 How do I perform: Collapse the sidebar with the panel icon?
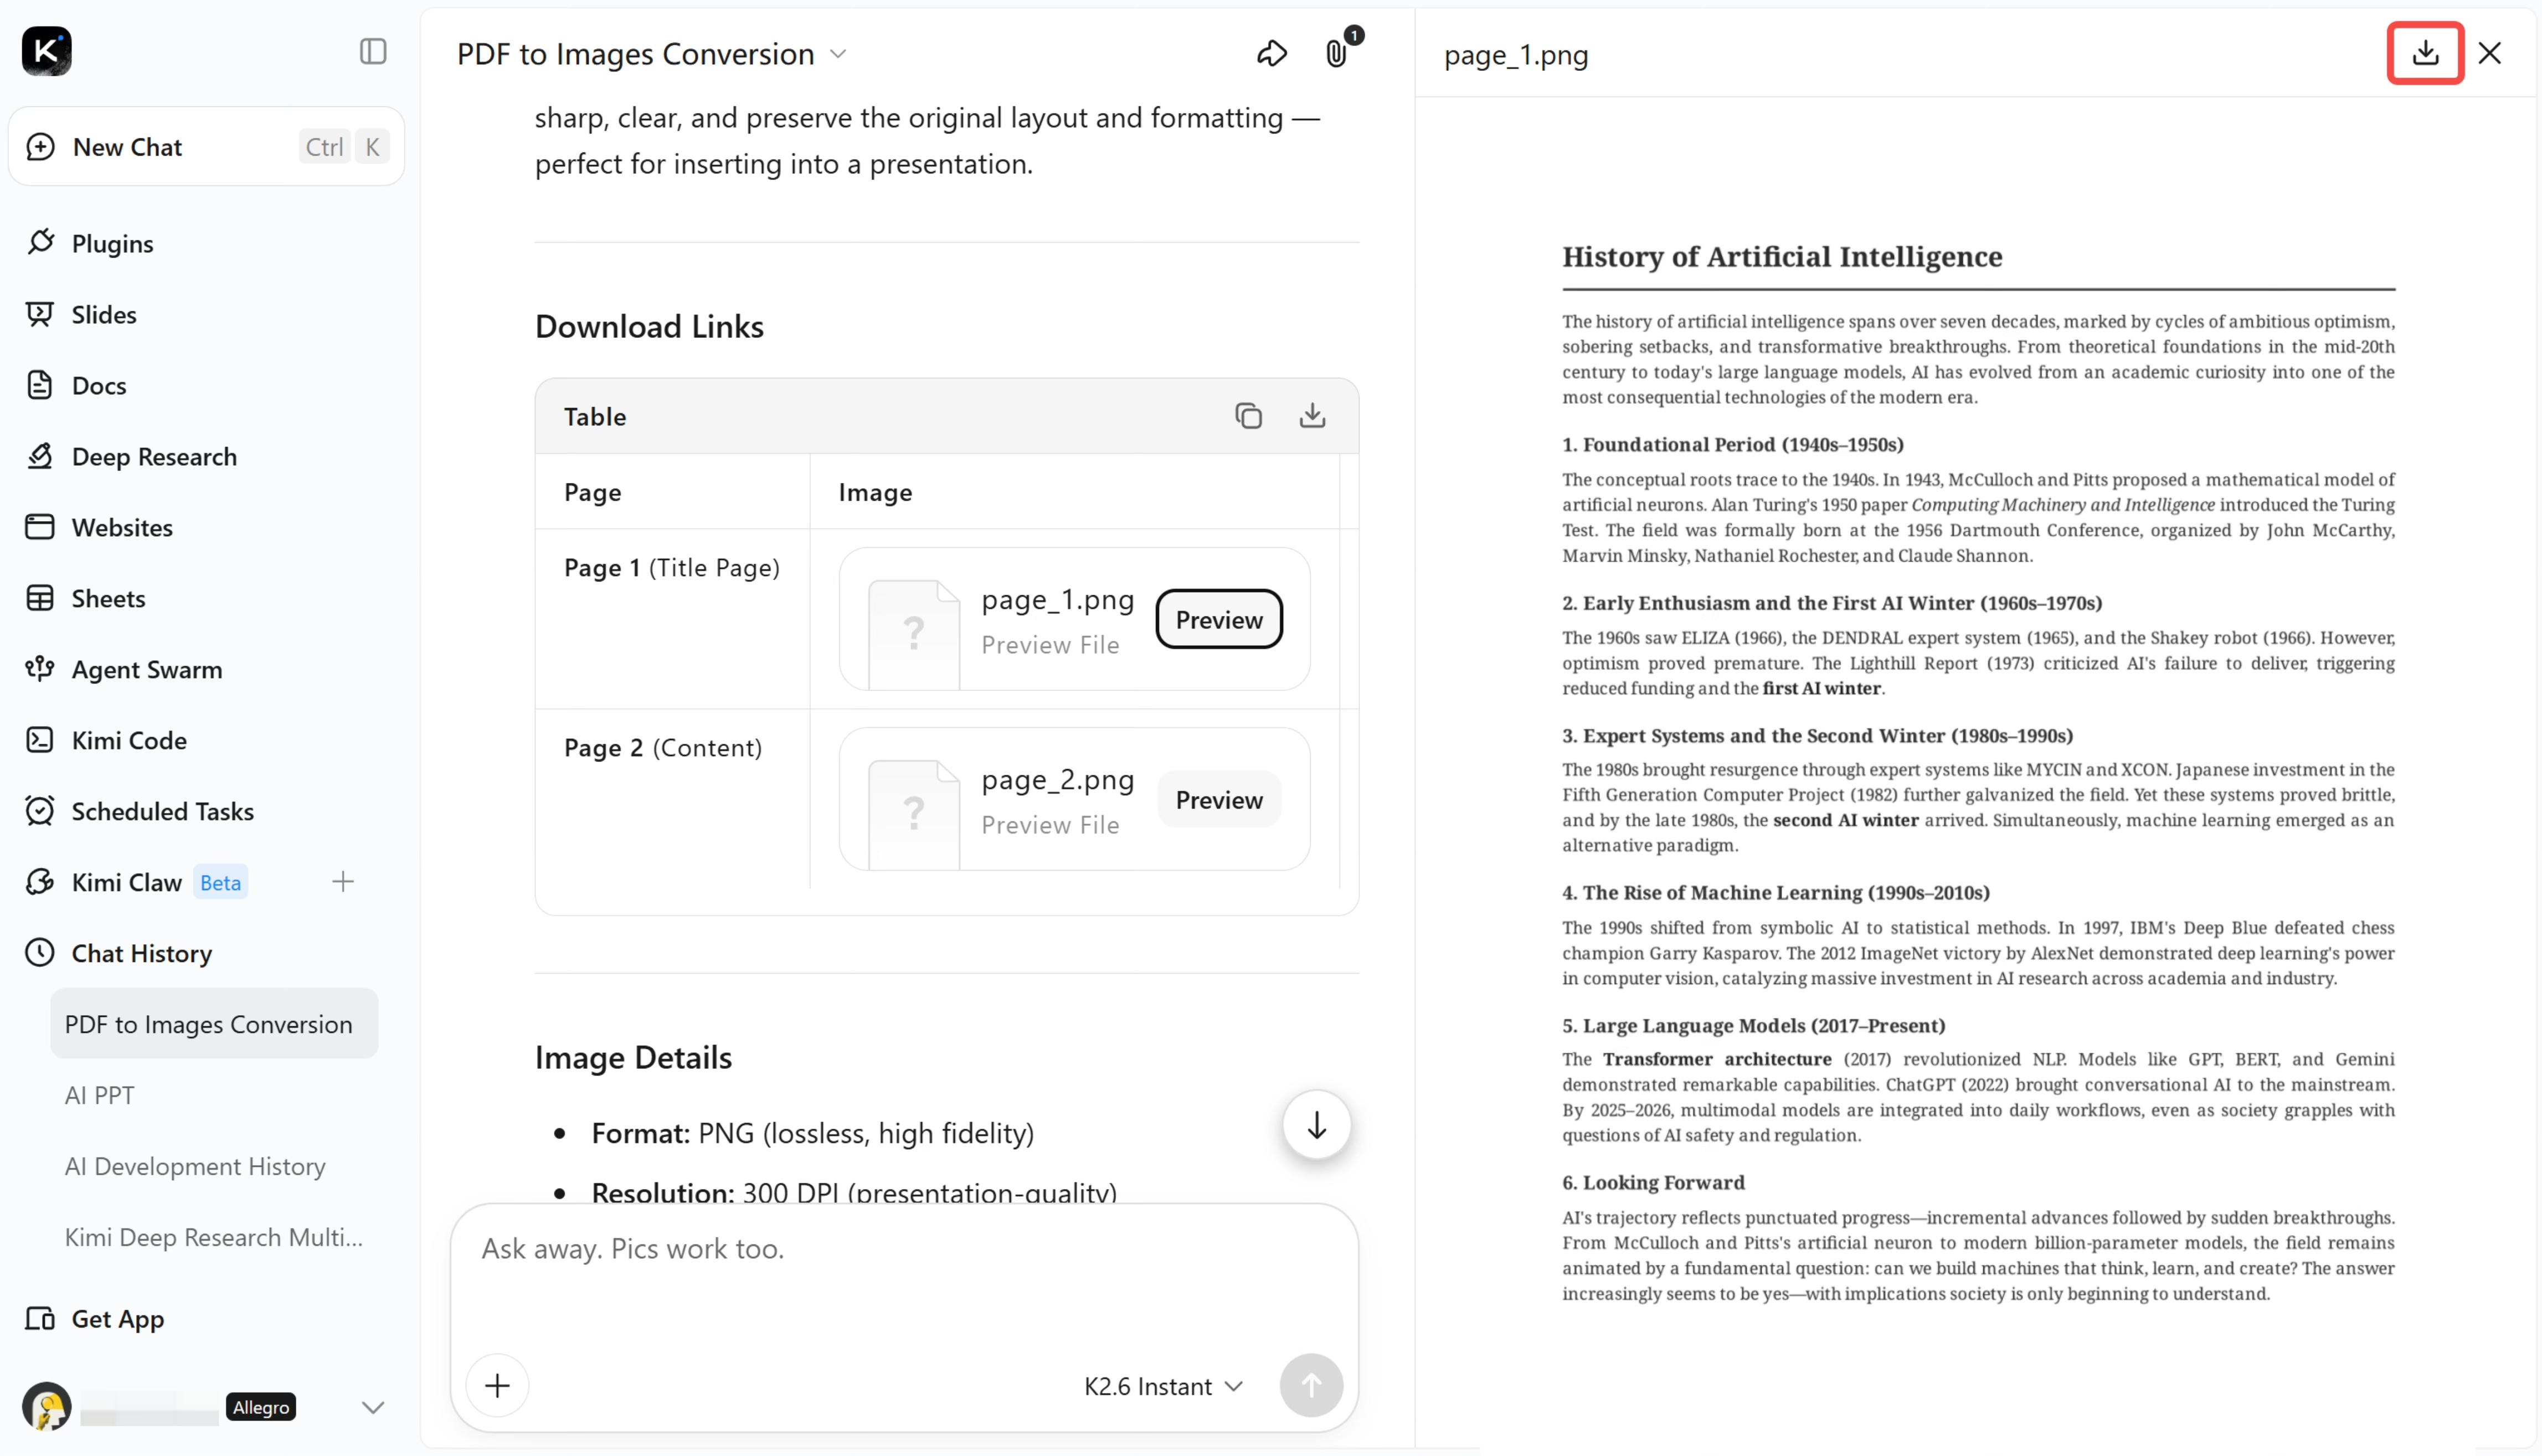click(x=373, y=51)
